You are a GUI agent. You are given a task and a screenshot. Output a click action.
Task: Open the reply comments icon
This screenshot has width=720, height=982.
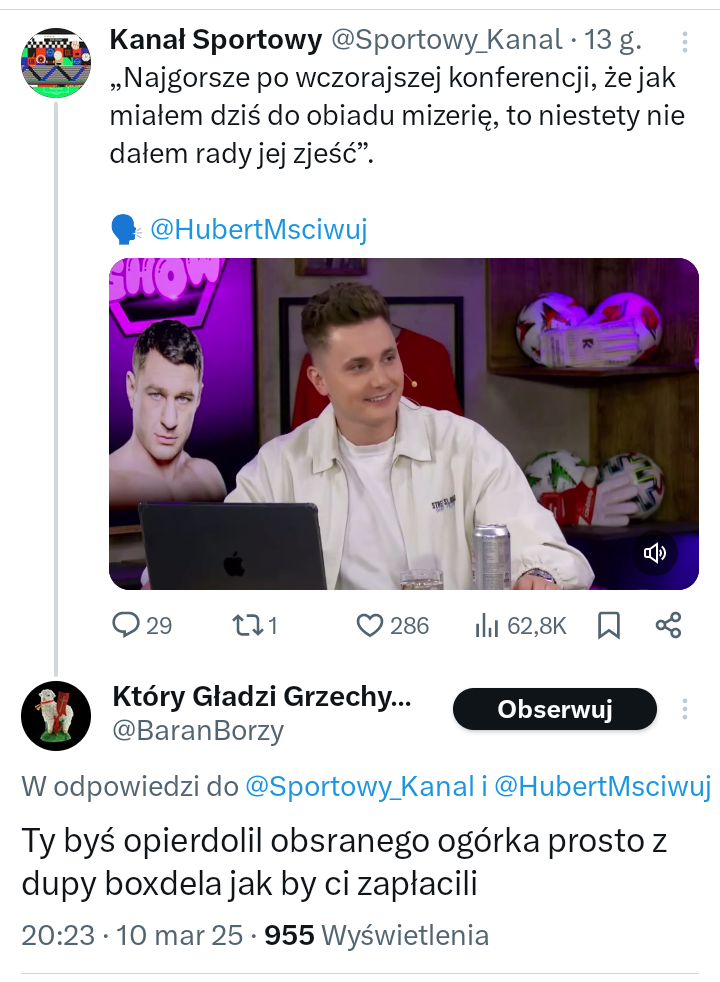click(126, 626)
